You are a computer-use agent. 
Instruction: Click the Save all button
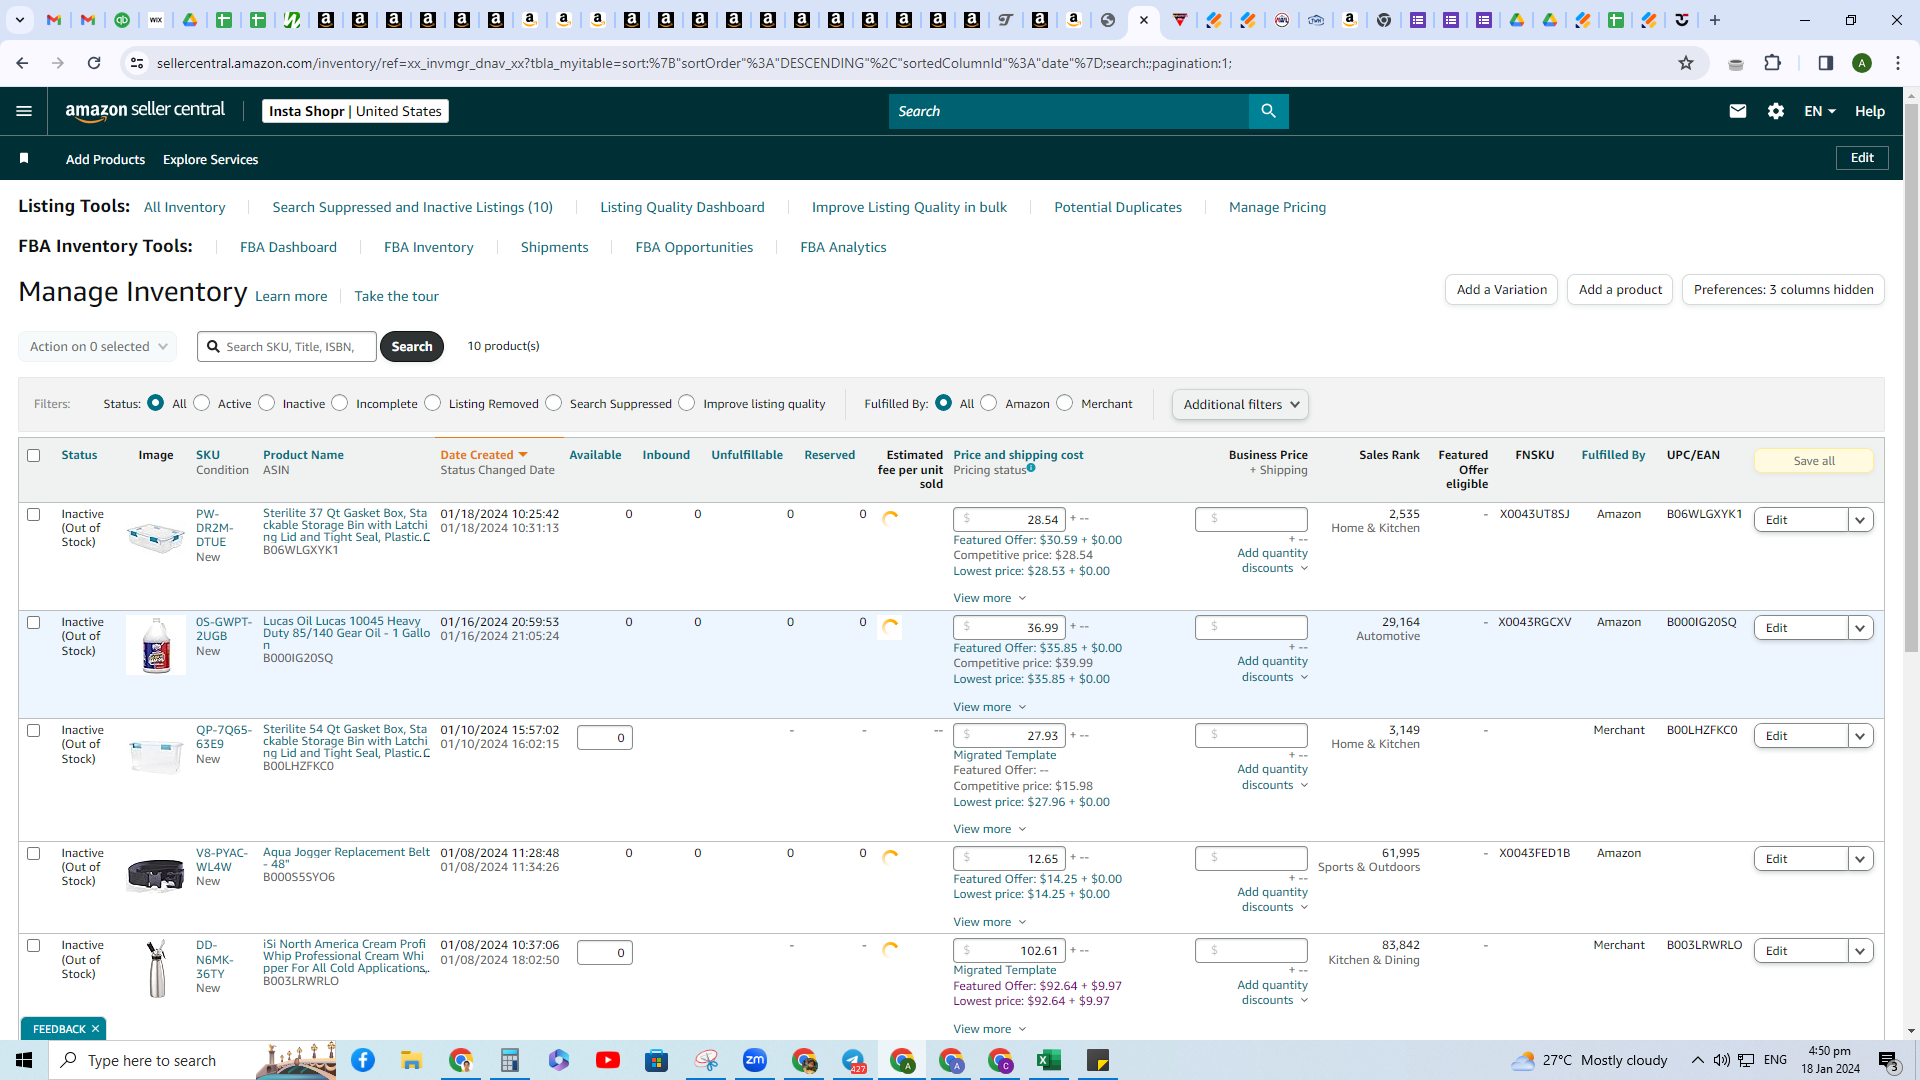click(1813, 461)
